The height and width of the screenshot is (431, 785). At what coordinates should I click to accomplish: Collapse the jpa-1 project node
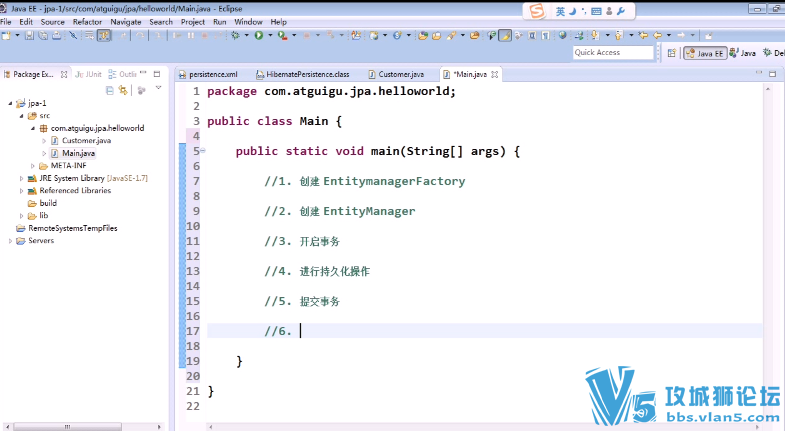(x=10, y=103)
